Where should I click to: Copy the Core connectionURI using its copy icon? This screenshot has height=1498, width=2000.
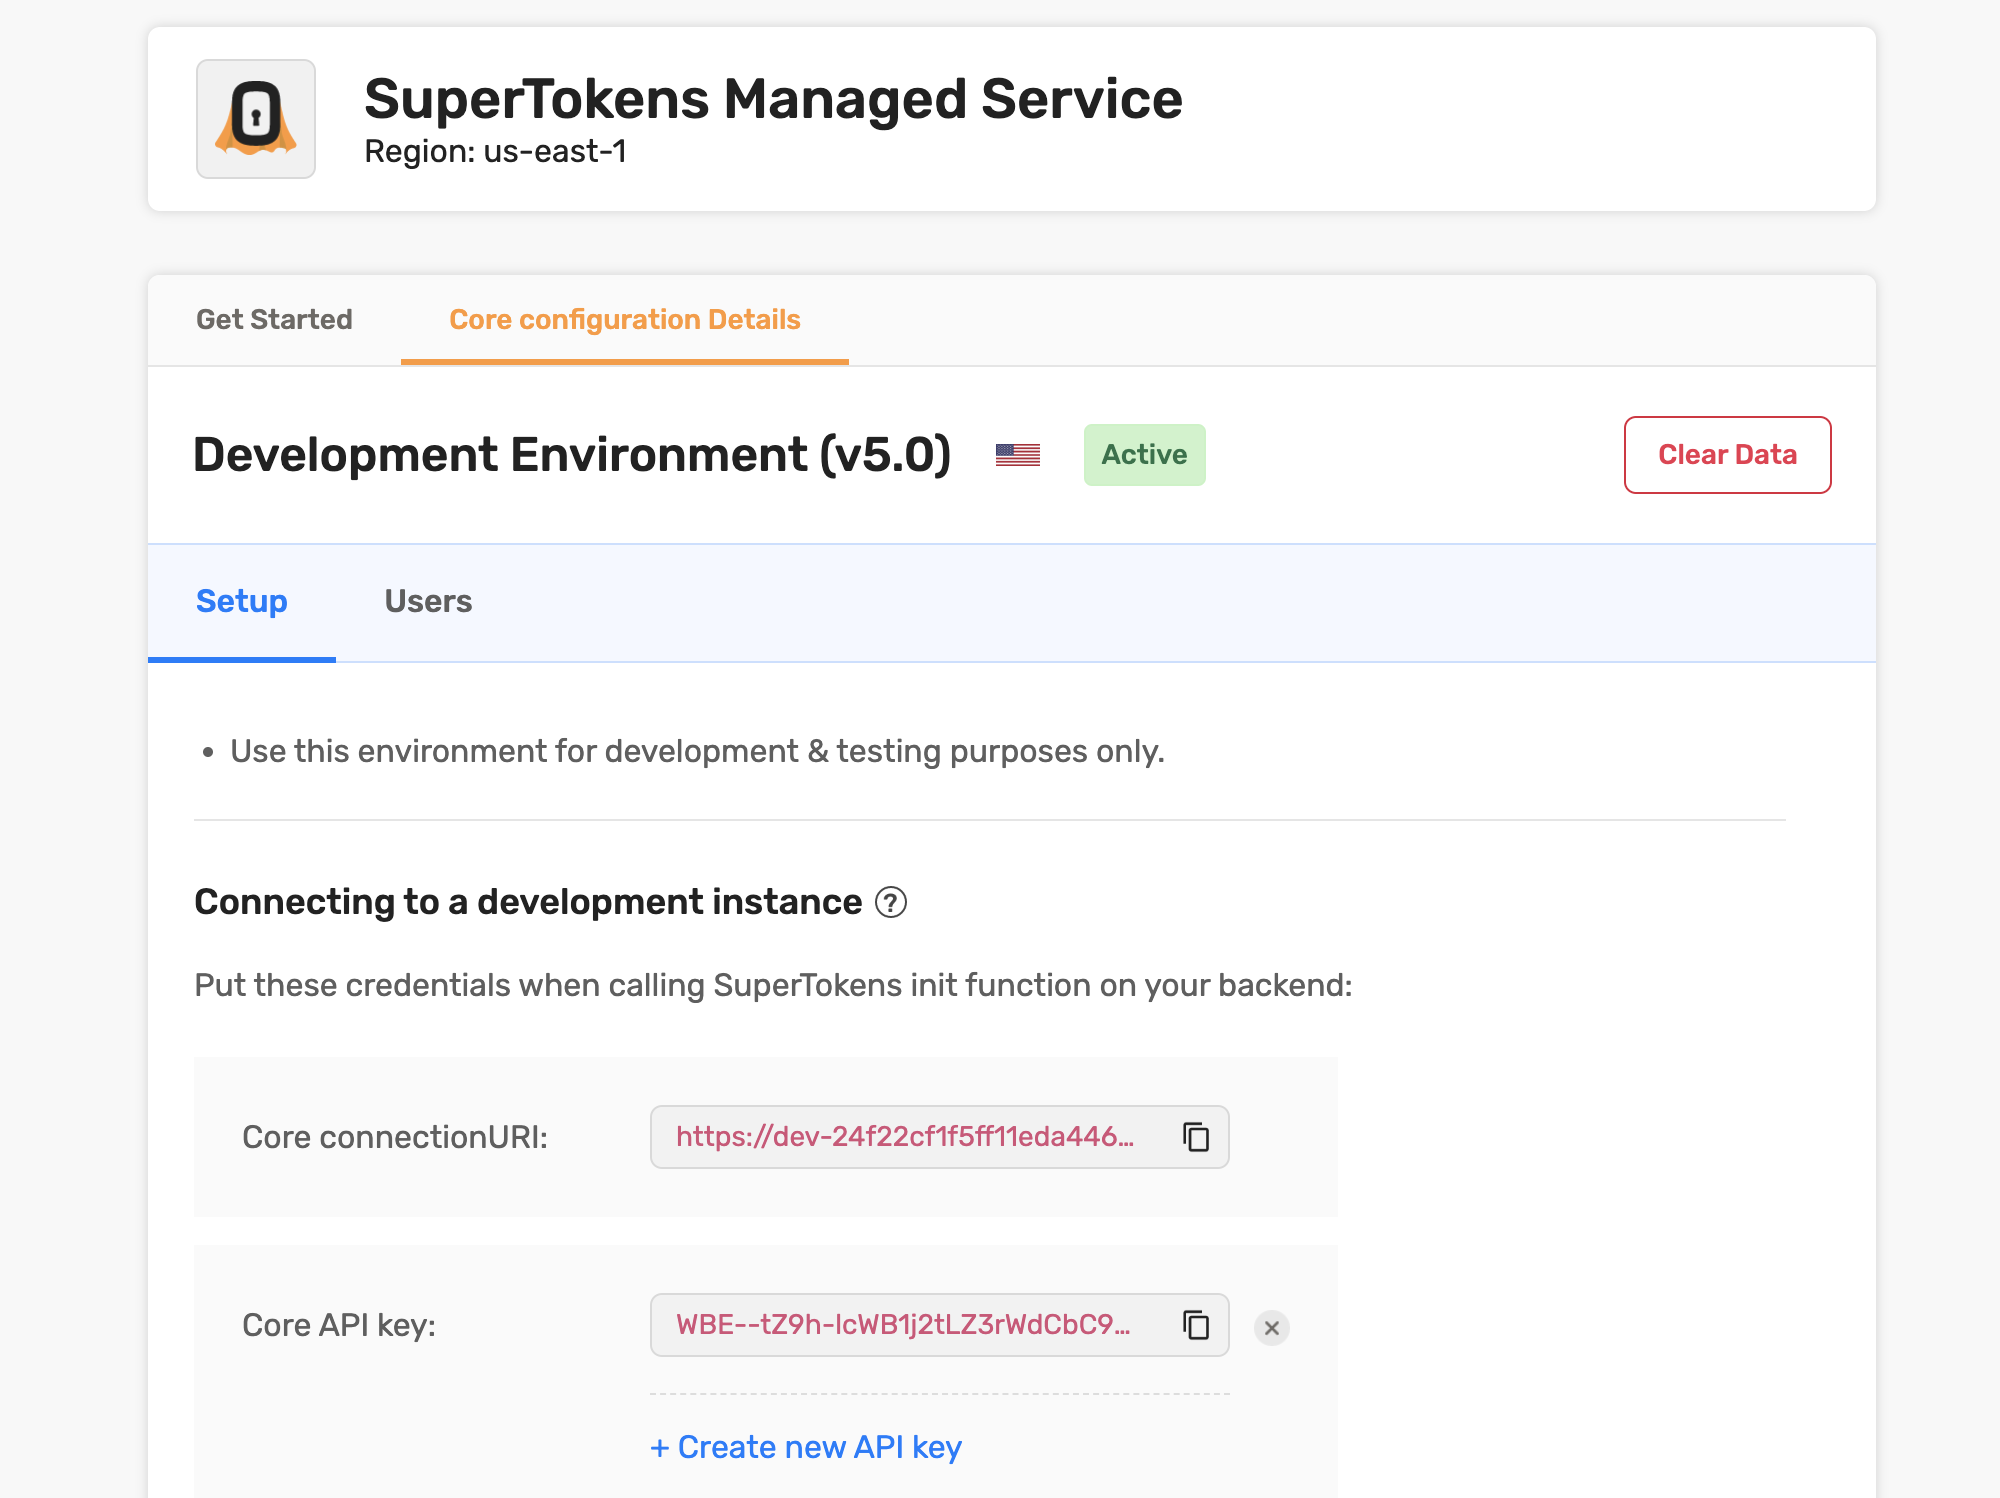click(x=1197, y=1137)
